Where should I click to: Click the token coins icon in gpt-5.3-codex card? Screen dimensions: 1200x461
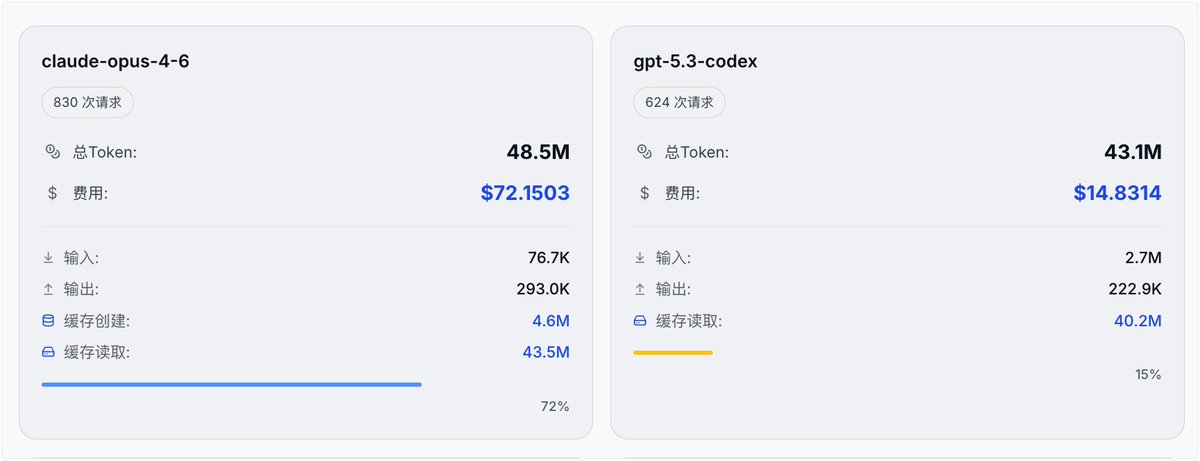tap(644, 152)
